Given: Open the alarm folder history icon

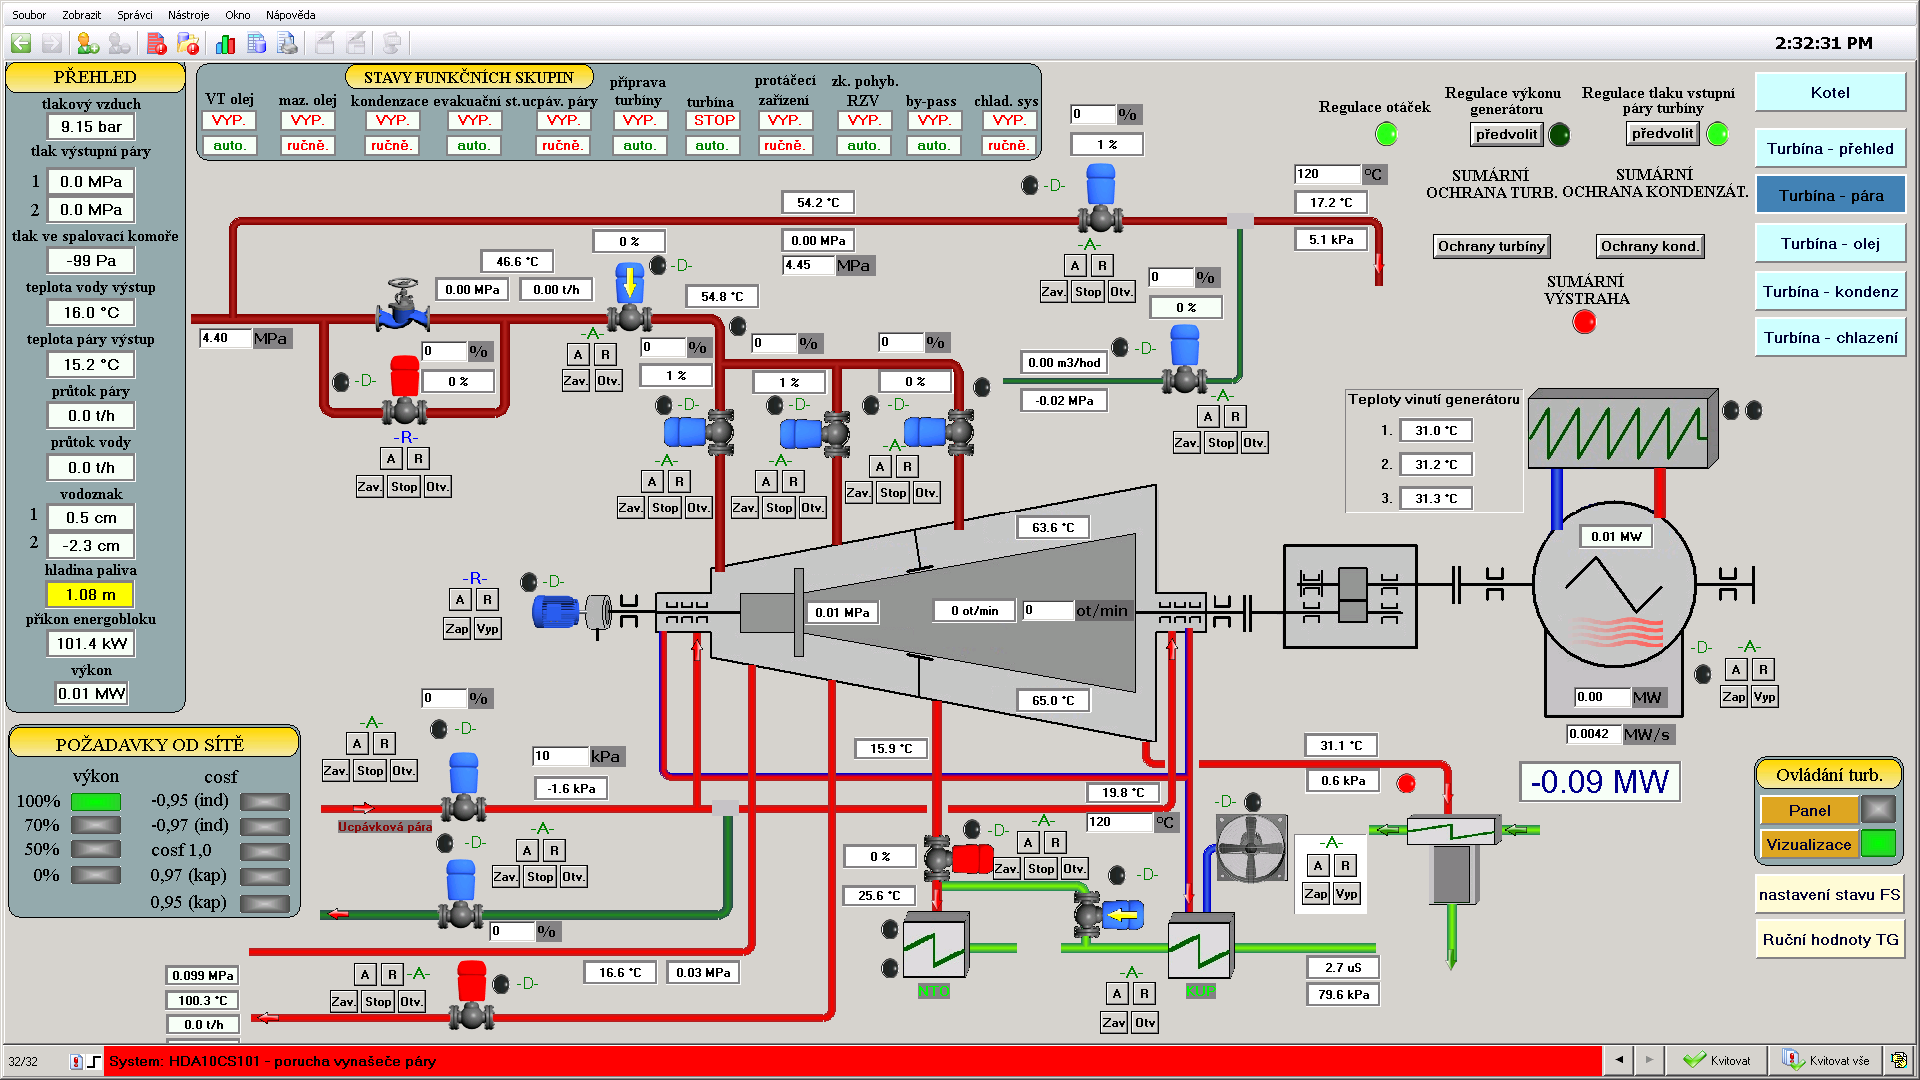Looking at the screenshot, I should coord(188,43).
